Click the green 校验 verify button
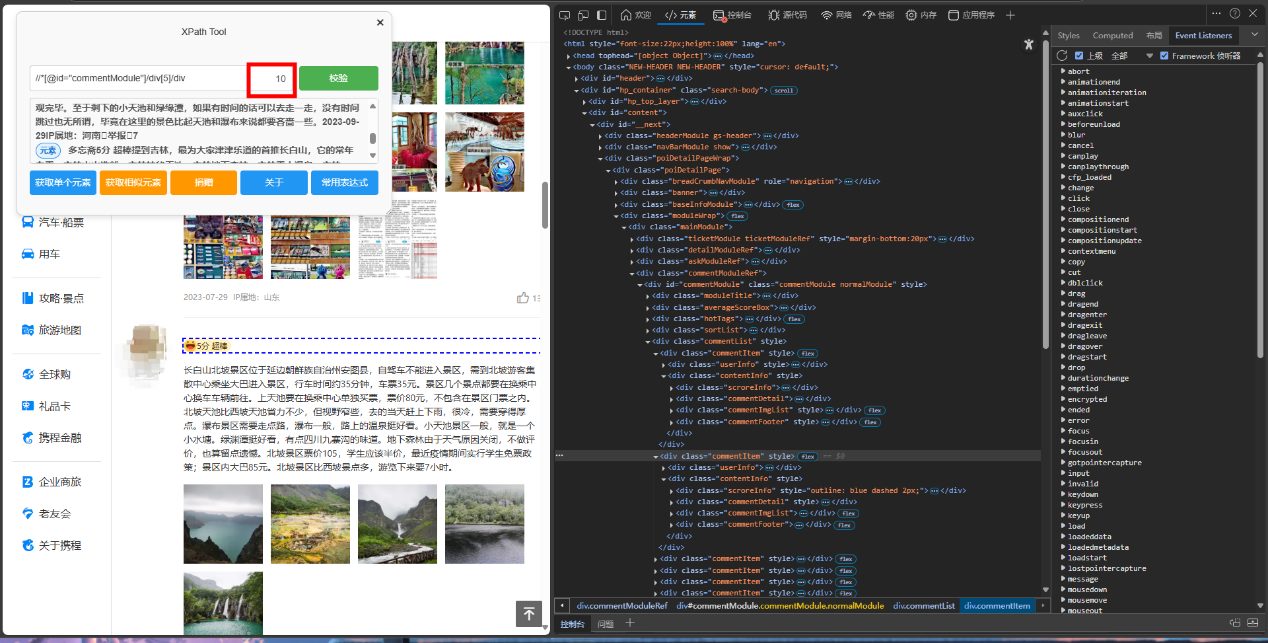This screenshot has height=643, width=1268. coord(338,78)
